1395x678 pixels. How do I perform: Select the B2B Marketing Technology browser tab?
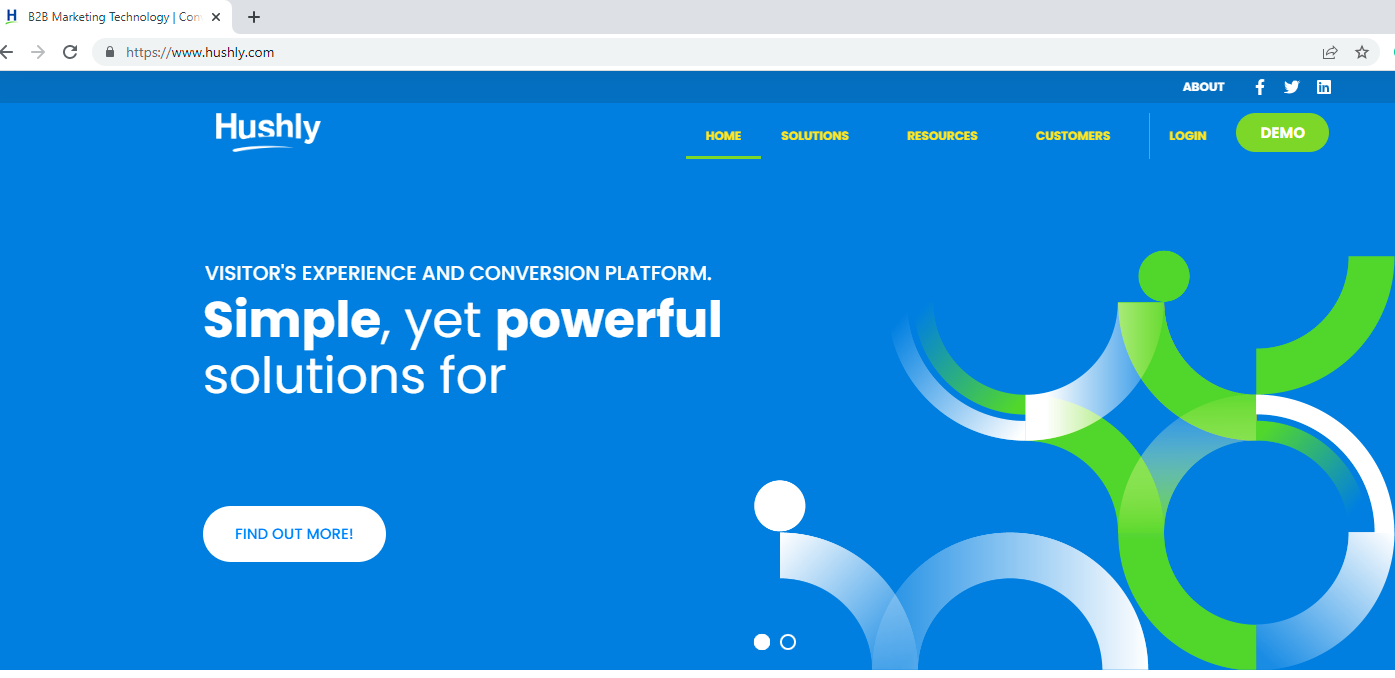click(114, 17)
